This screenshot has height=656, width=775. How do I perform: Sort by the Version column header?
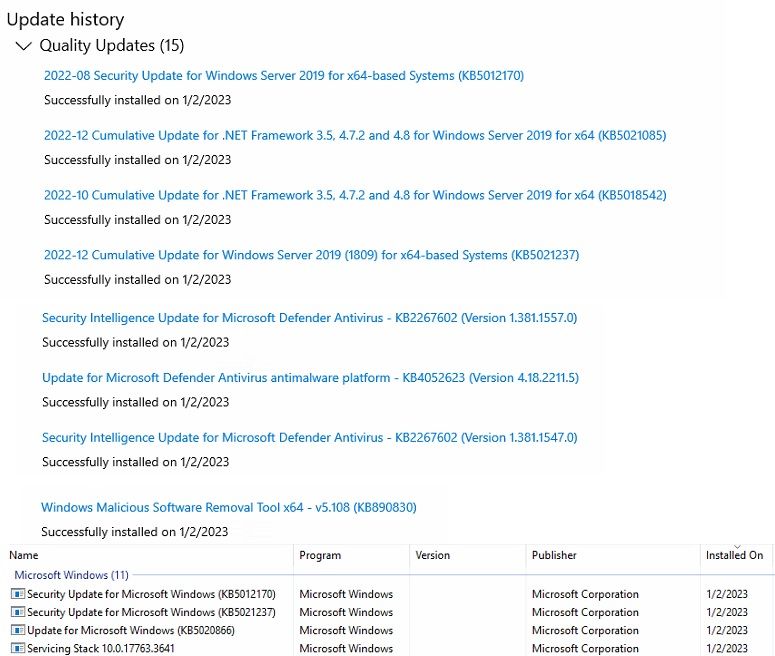[468, 555]
